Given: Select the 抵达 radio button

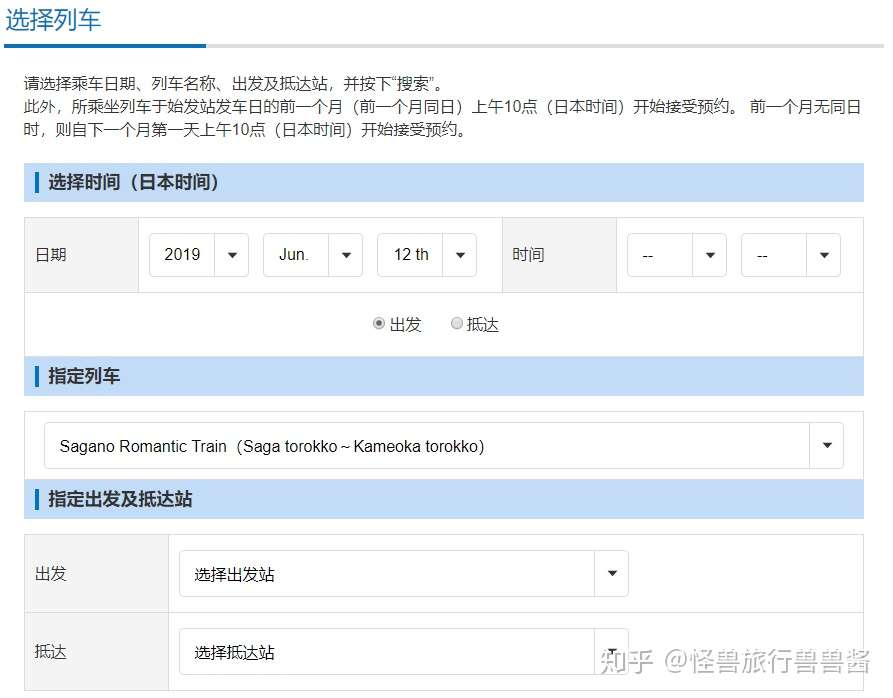Looking at the screenshot, I should (x=457, y=323).
